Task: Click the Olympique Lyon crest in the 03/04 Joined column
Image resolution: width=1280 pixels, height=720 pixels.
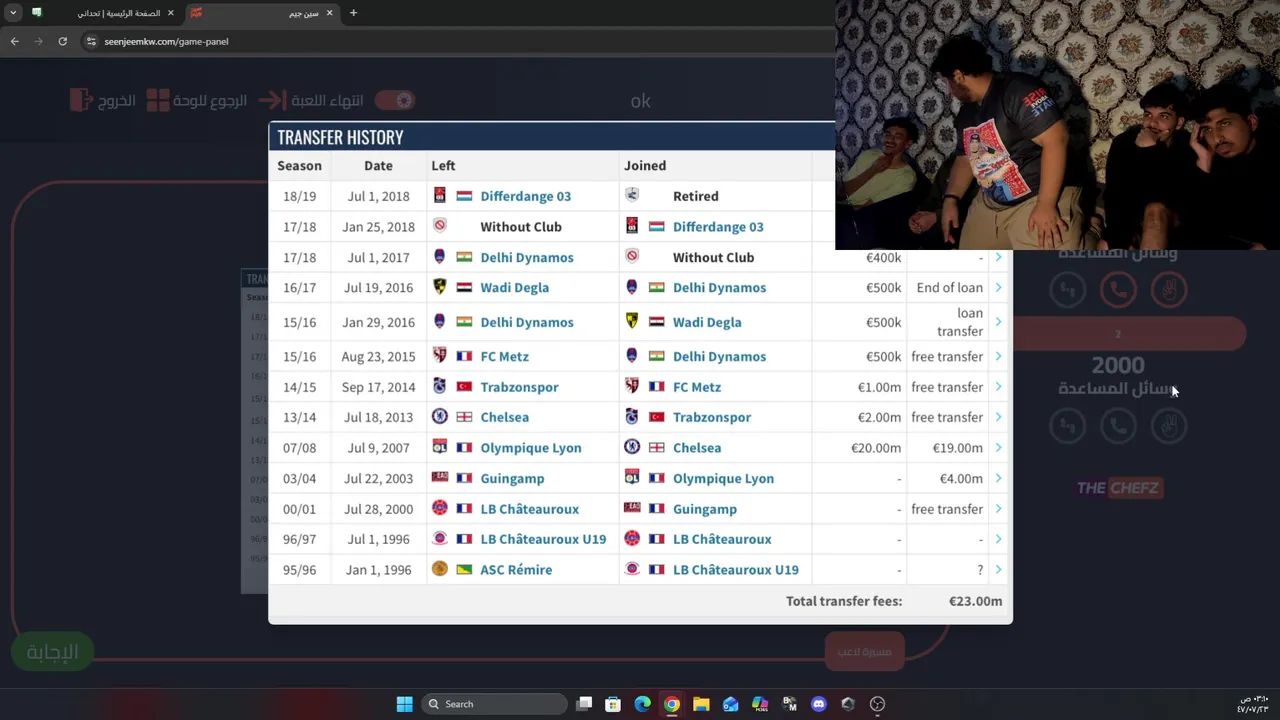Action: click(632, 477)
